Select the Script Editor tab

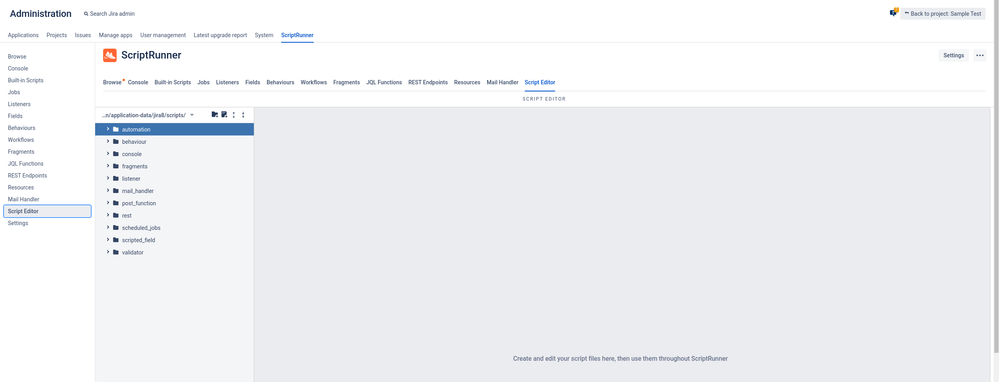pyautogui.click(x=540, y=82)
